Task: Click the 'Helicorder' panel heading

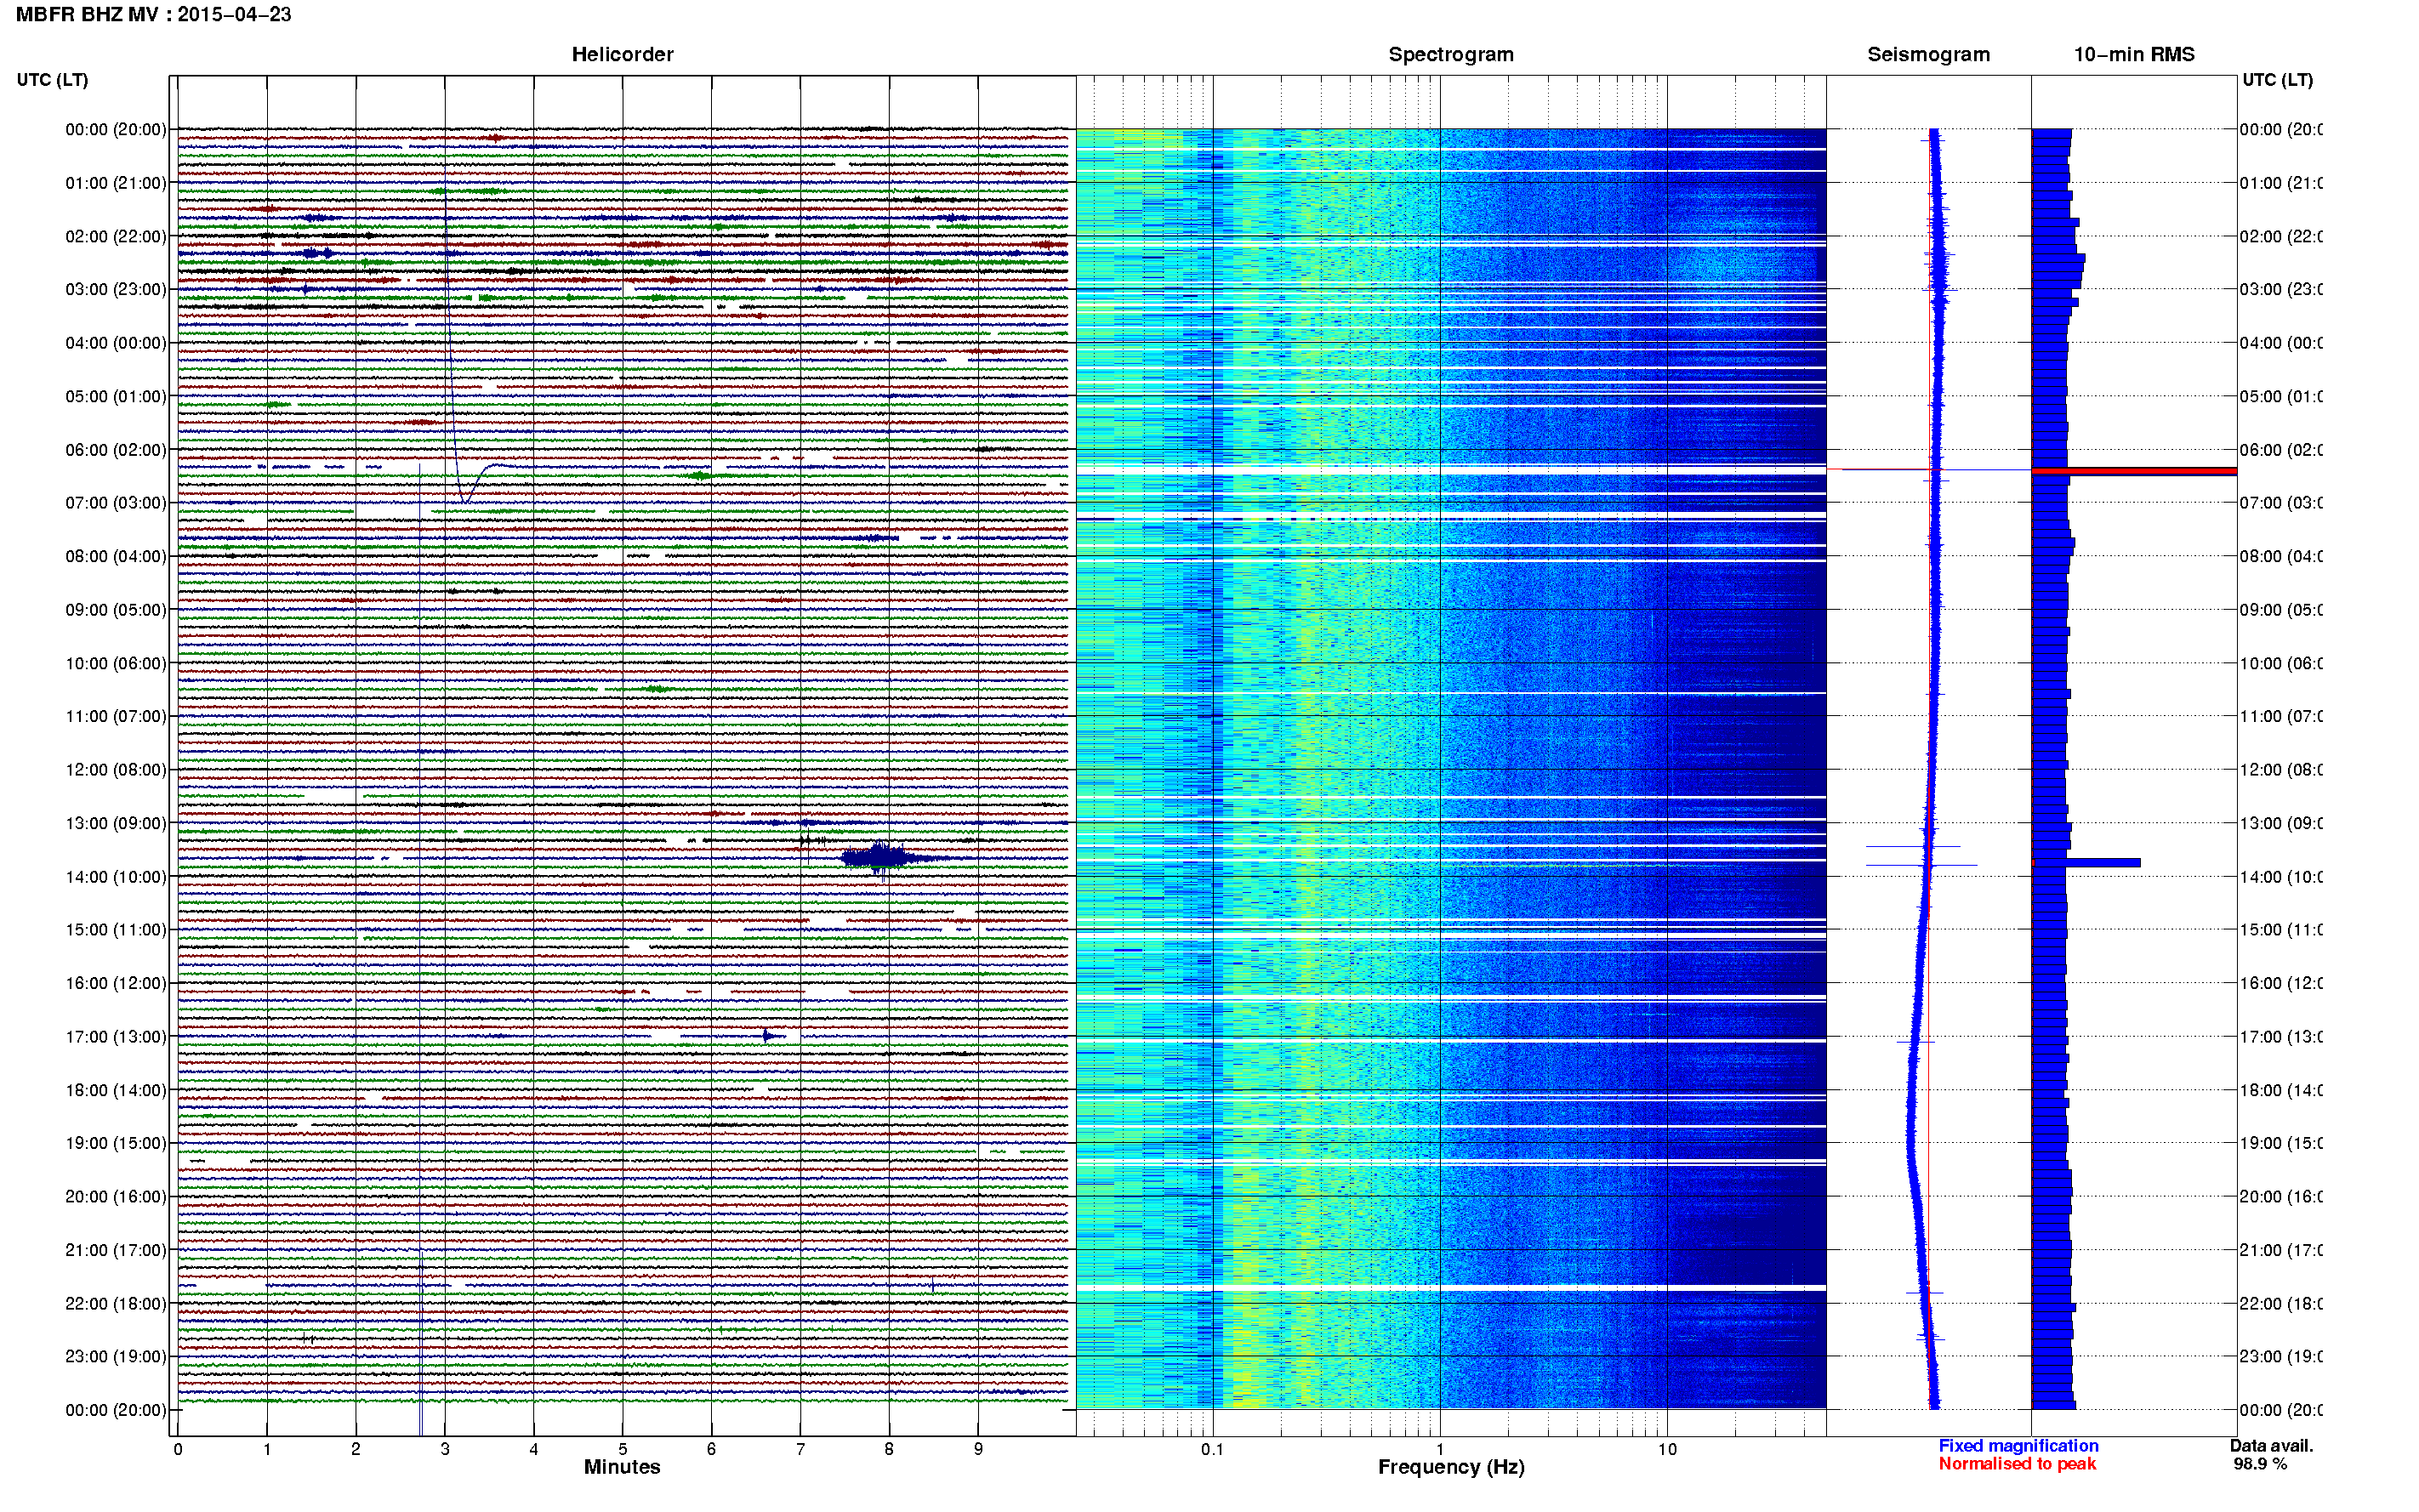Action: pyautogui.click(x=622, y=55)
